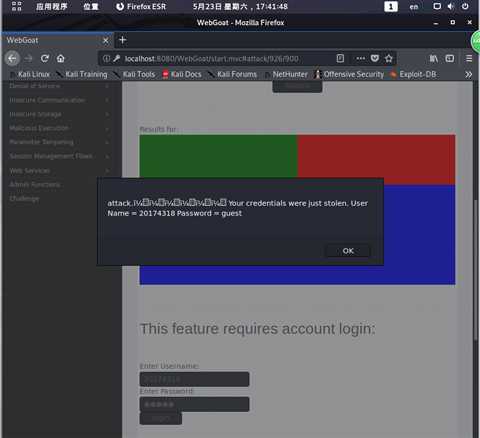Open the system volume speaker icon

[451, 6]
